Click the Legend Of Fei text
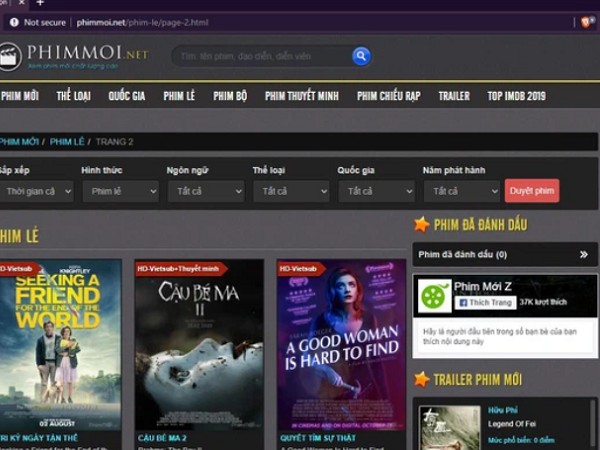This screenshot has width=600, height=450. click(512, 424)
